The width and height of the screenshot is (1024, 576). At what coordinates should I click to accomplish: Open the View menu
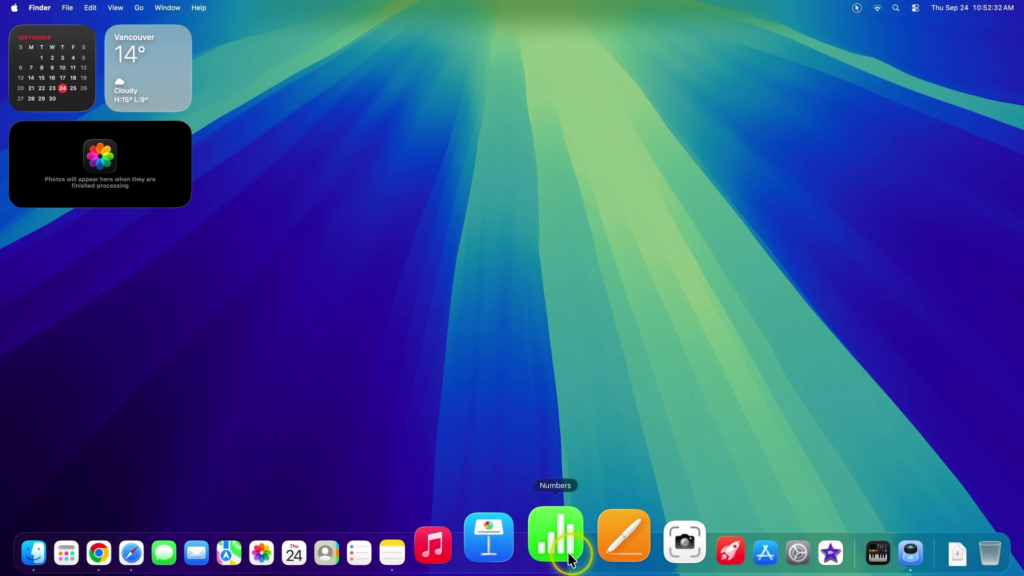pyautogui.click(x=115, y=8)
